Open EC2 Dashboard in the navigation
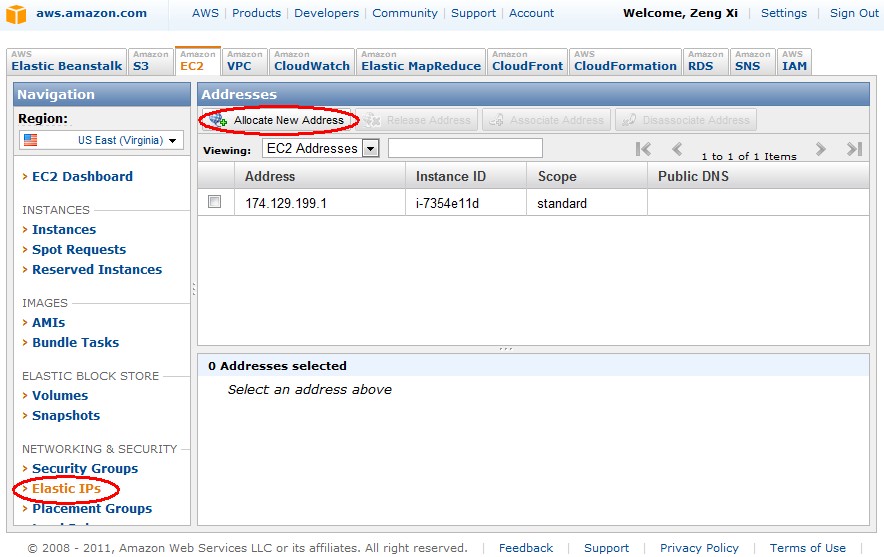The width and height of the screenshot is (884, 557). pos(82,176)
